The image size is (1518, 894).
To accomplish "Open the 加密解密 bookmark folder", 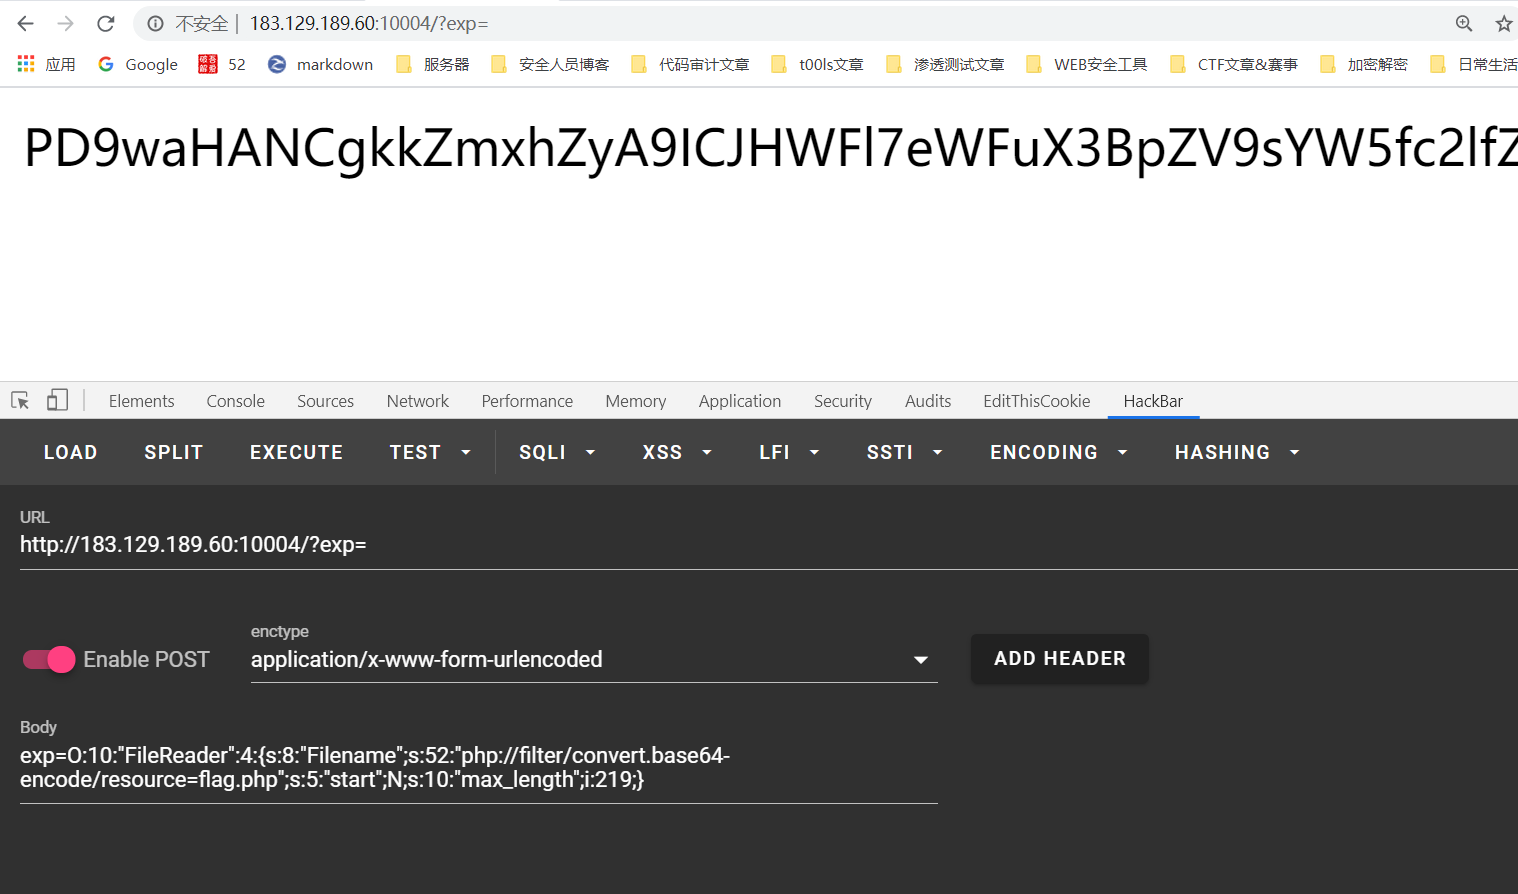I will pyautogui.click(x=1363, y=64).
